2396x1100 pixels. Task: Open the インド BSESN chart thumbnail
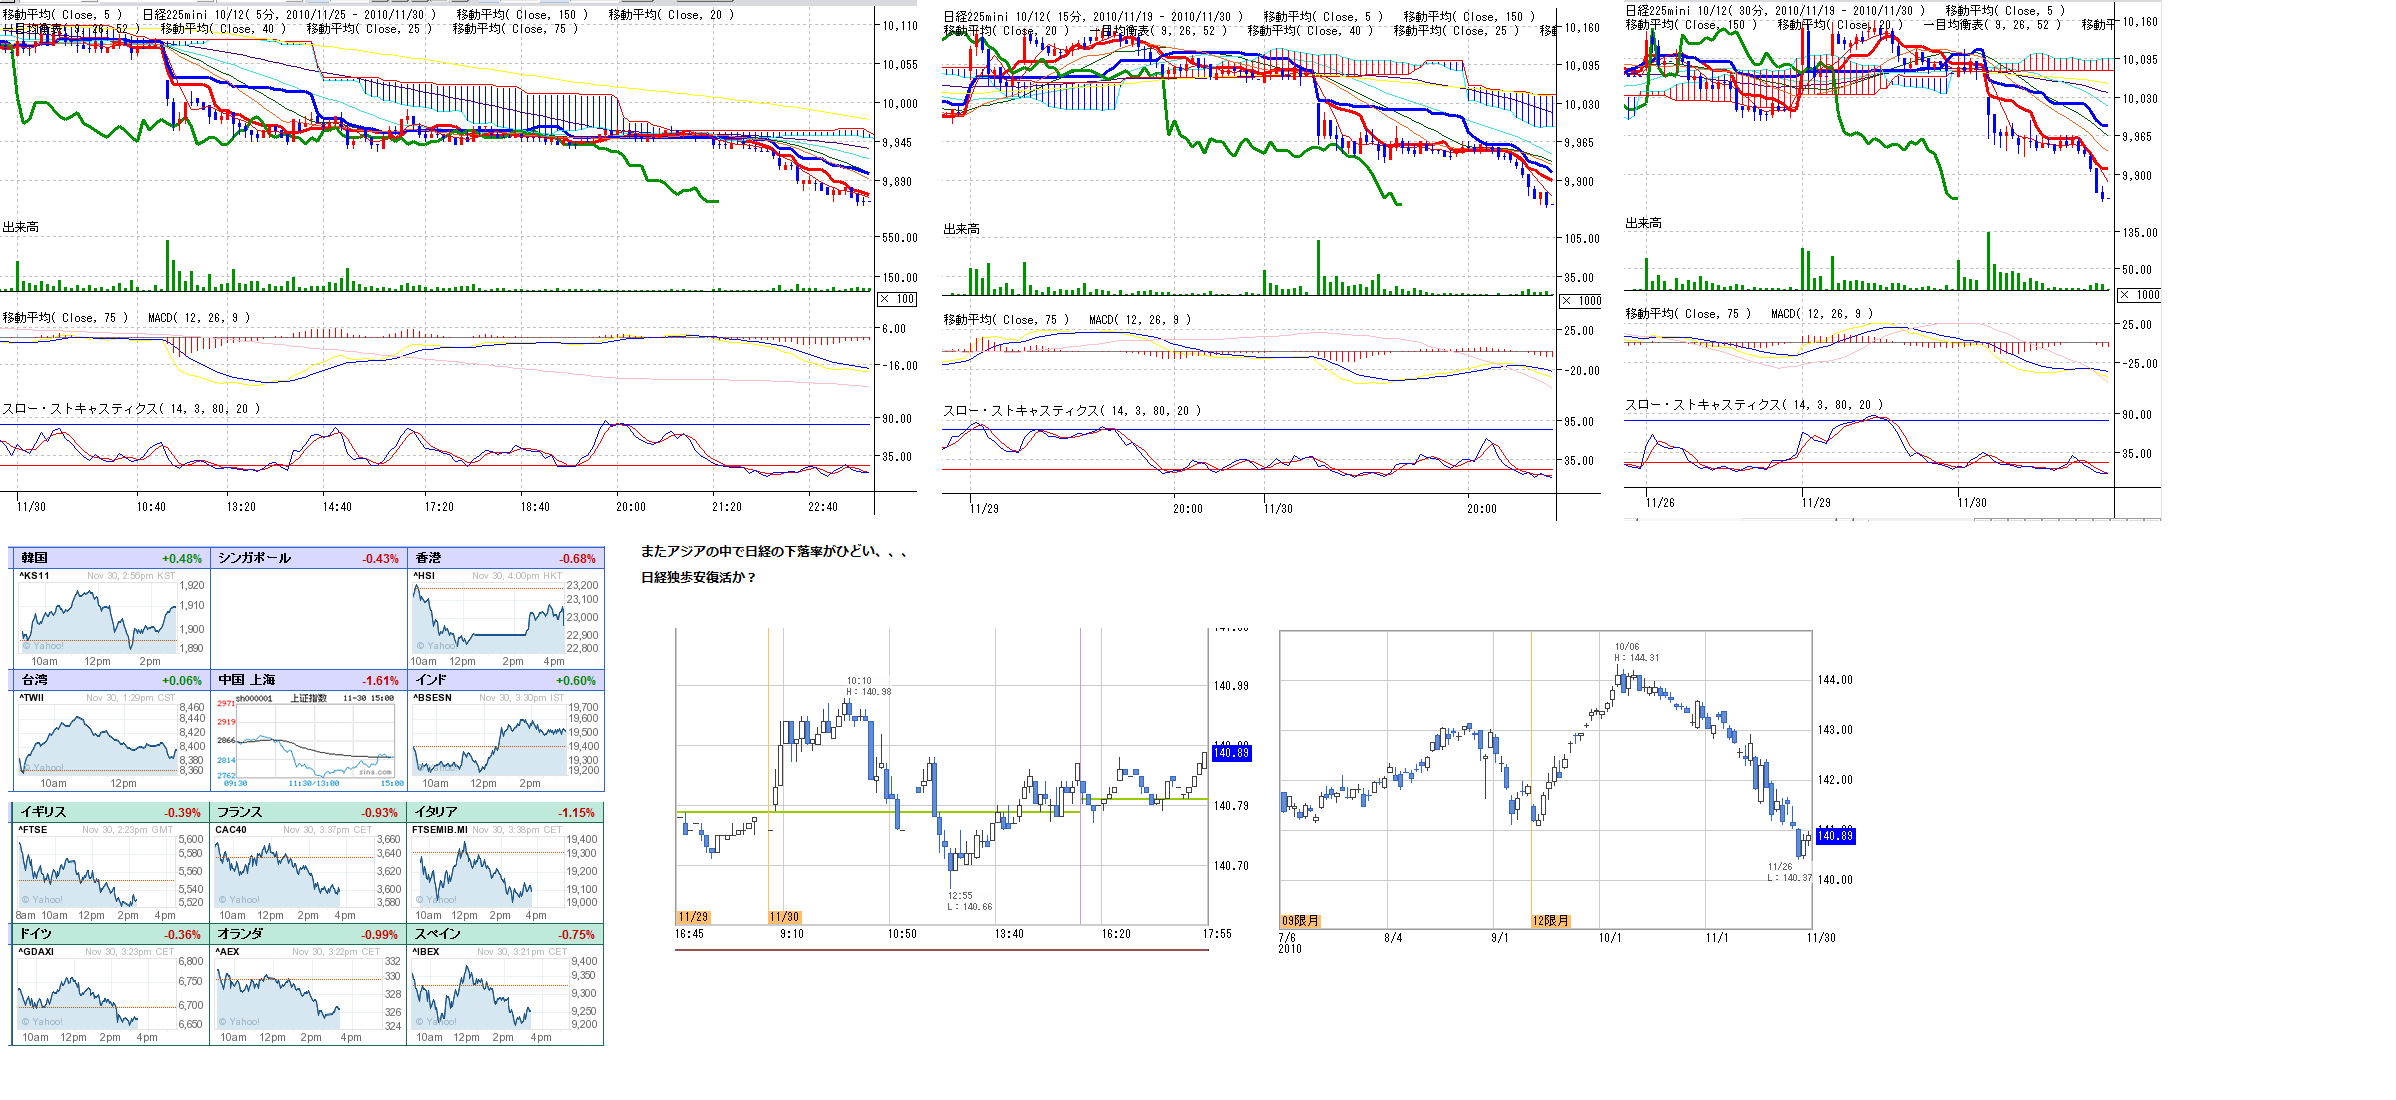point(490,740)
